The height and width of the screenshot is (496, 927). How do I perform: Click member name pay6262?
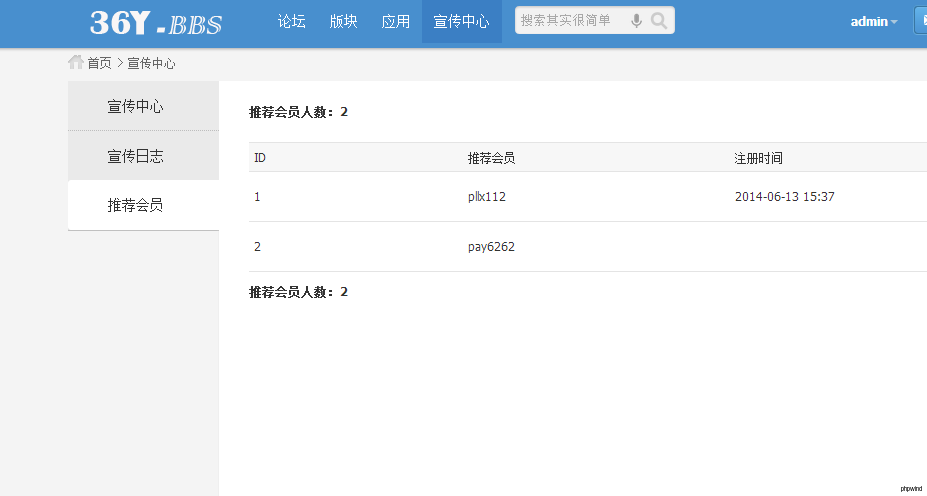(491, 247)
